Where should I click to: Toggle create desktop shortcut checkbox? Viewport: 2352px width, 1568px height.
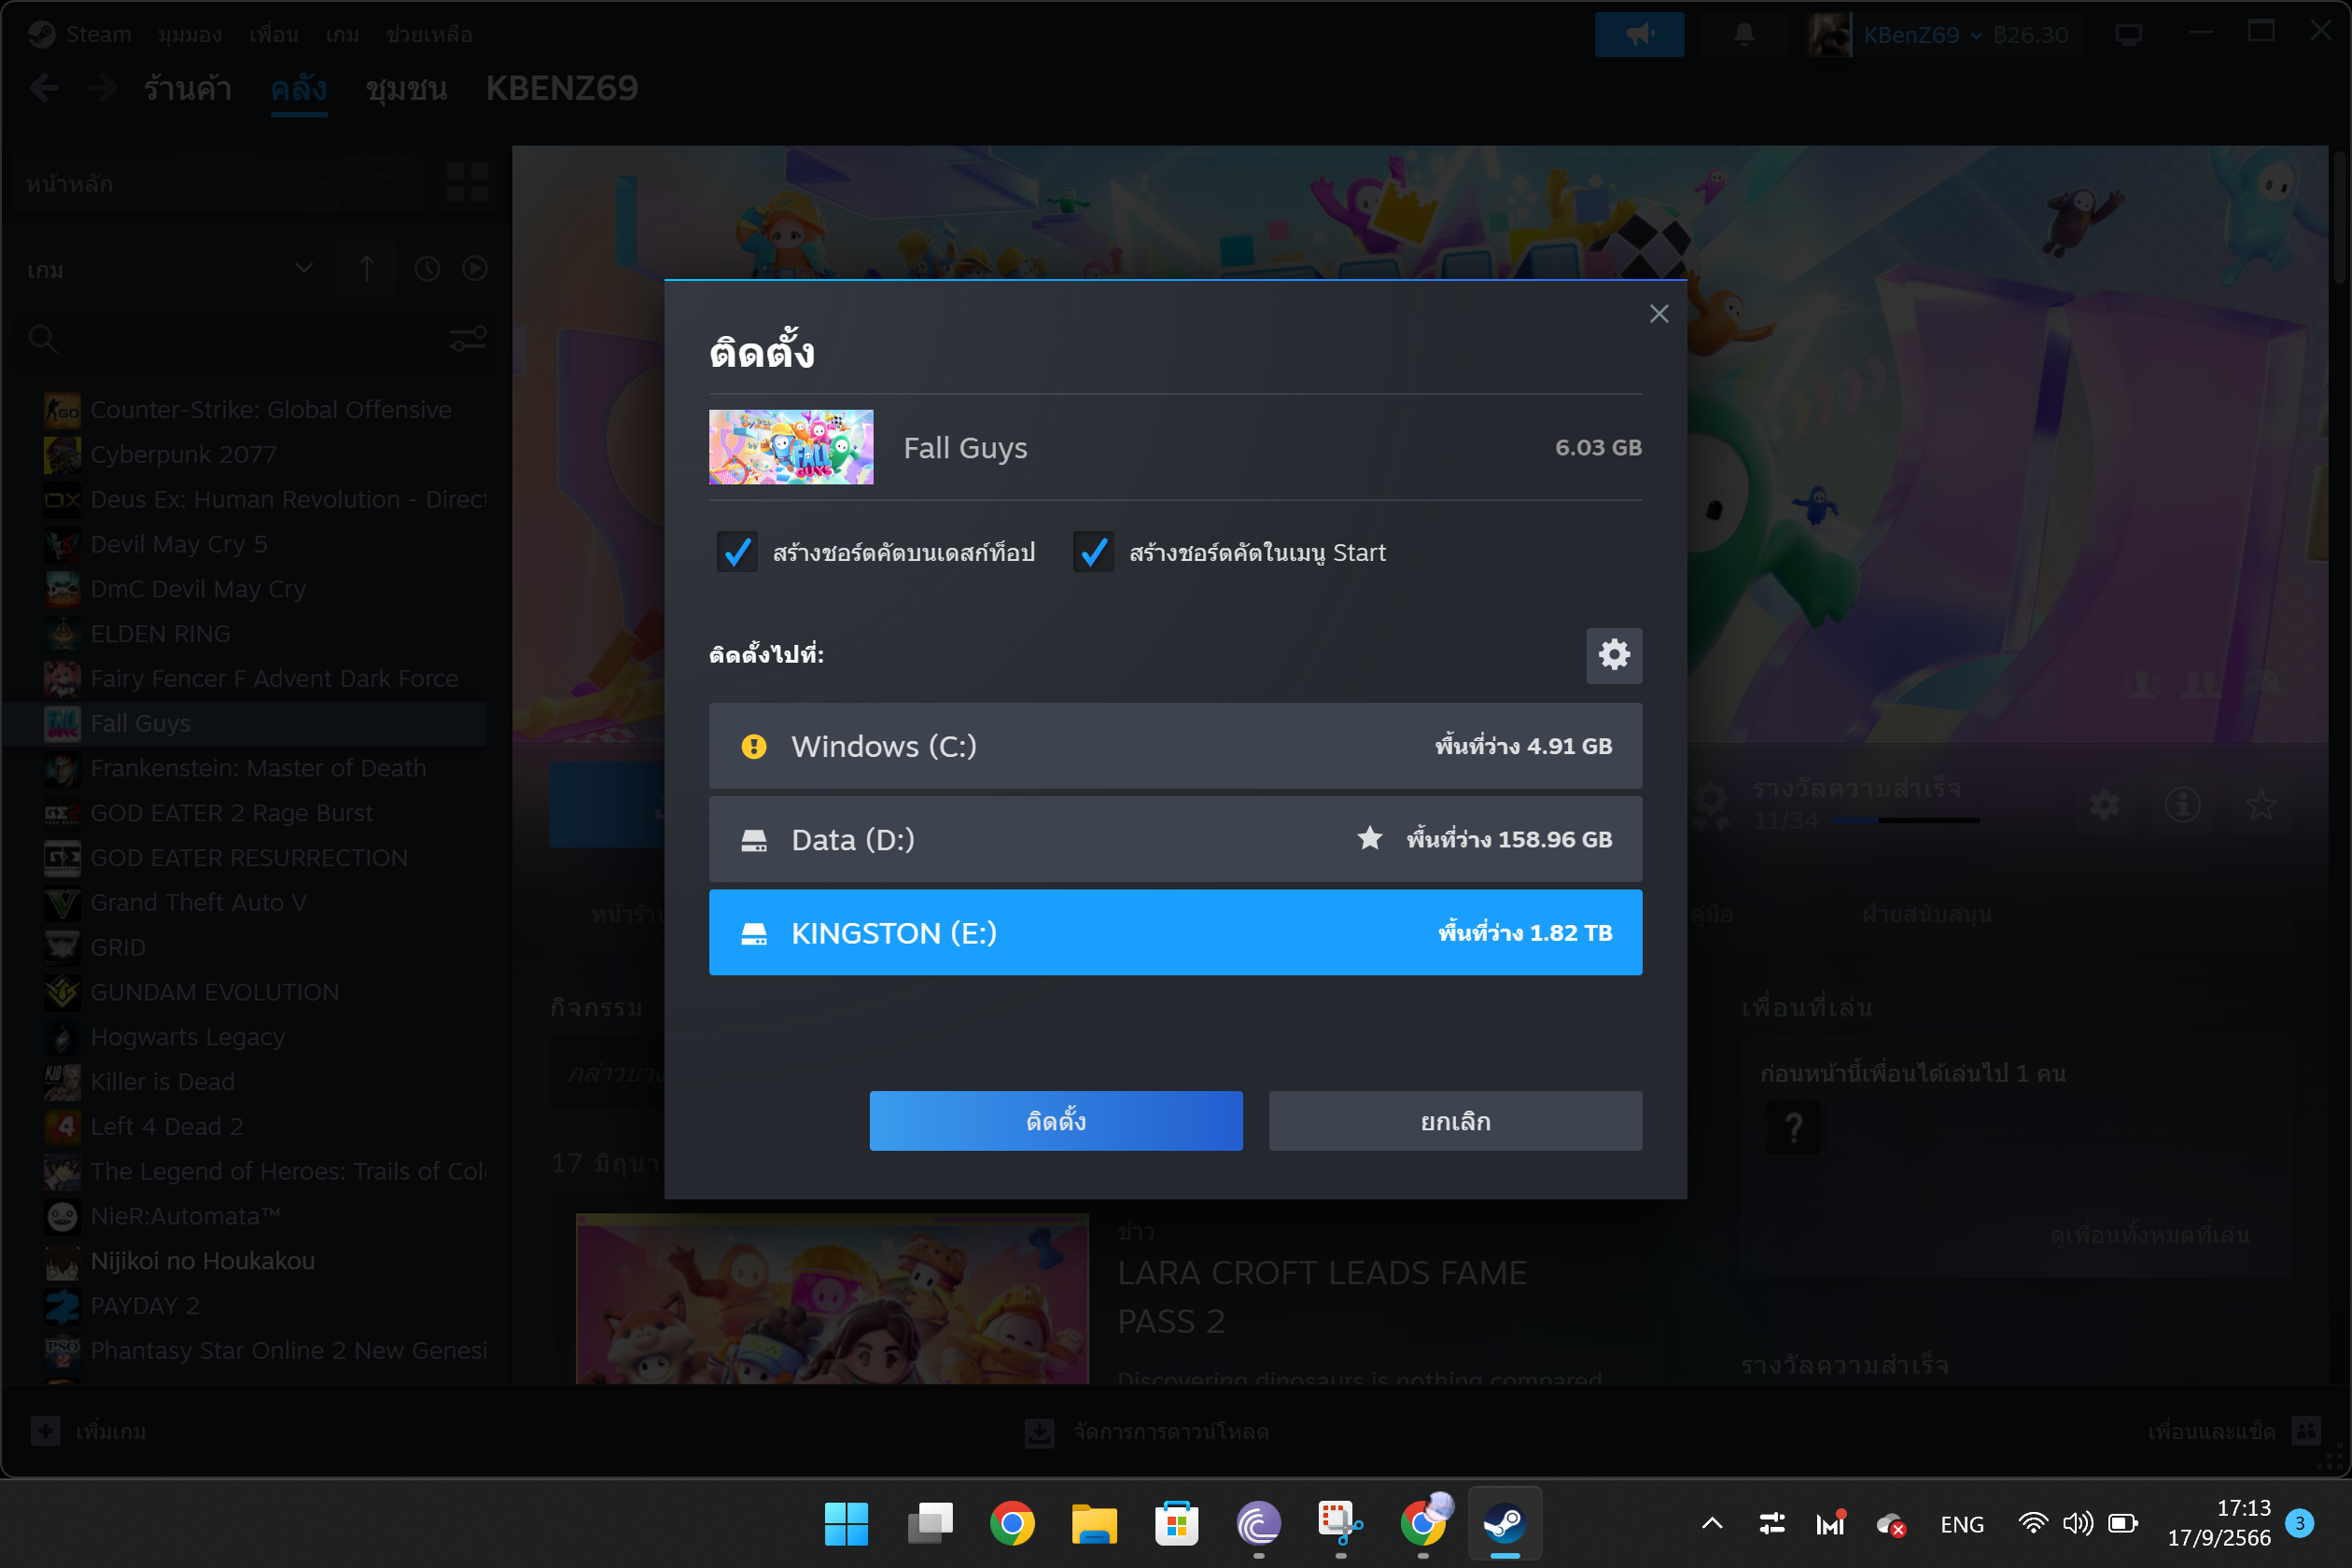737,552
